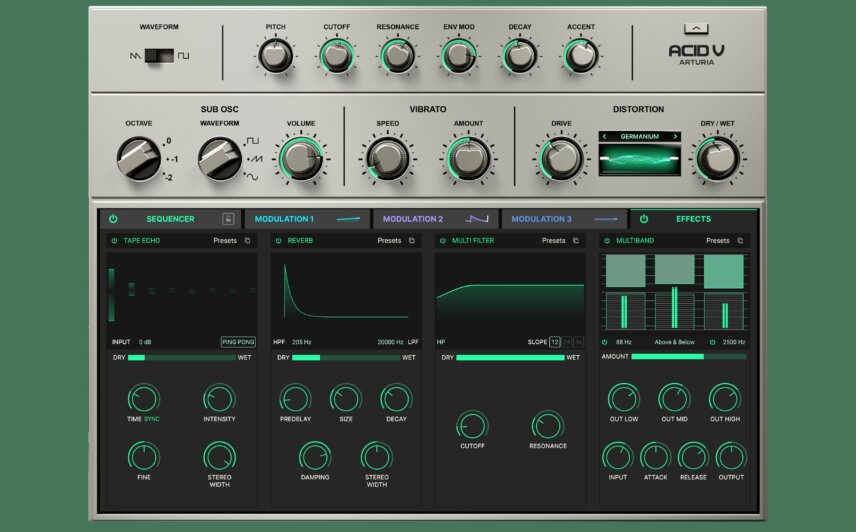The width and height of the screenshot is (856, 532).
Task: Click the Modulation 3 line icon
Action: pyautogui.click(x=605, y=219)
